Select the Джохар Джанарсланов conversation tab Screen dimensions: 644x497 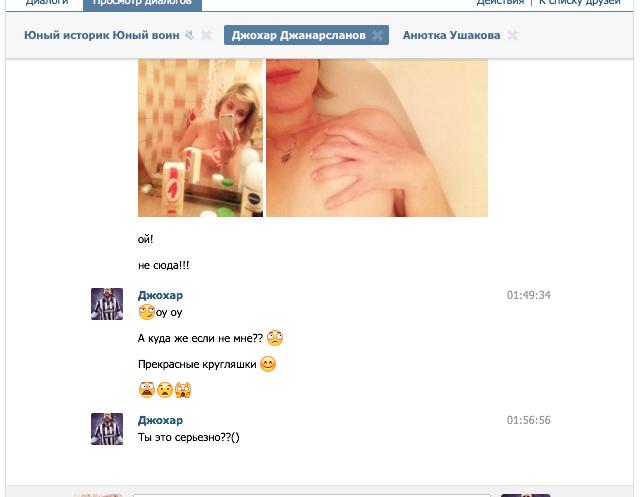299,35
